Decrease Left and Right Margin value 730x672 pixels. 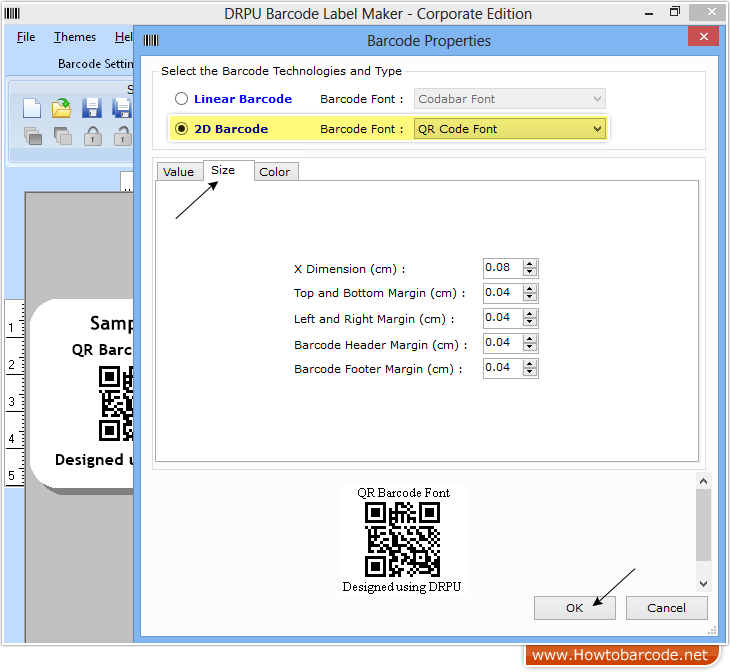click(x=530, y=322)
